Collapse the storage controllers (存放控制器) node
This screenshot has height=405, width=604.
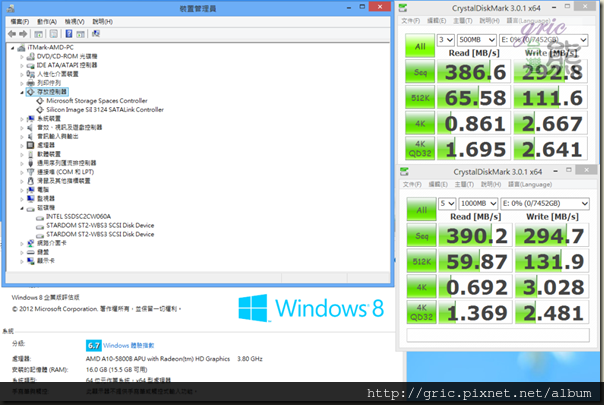[x=22, y=92]
